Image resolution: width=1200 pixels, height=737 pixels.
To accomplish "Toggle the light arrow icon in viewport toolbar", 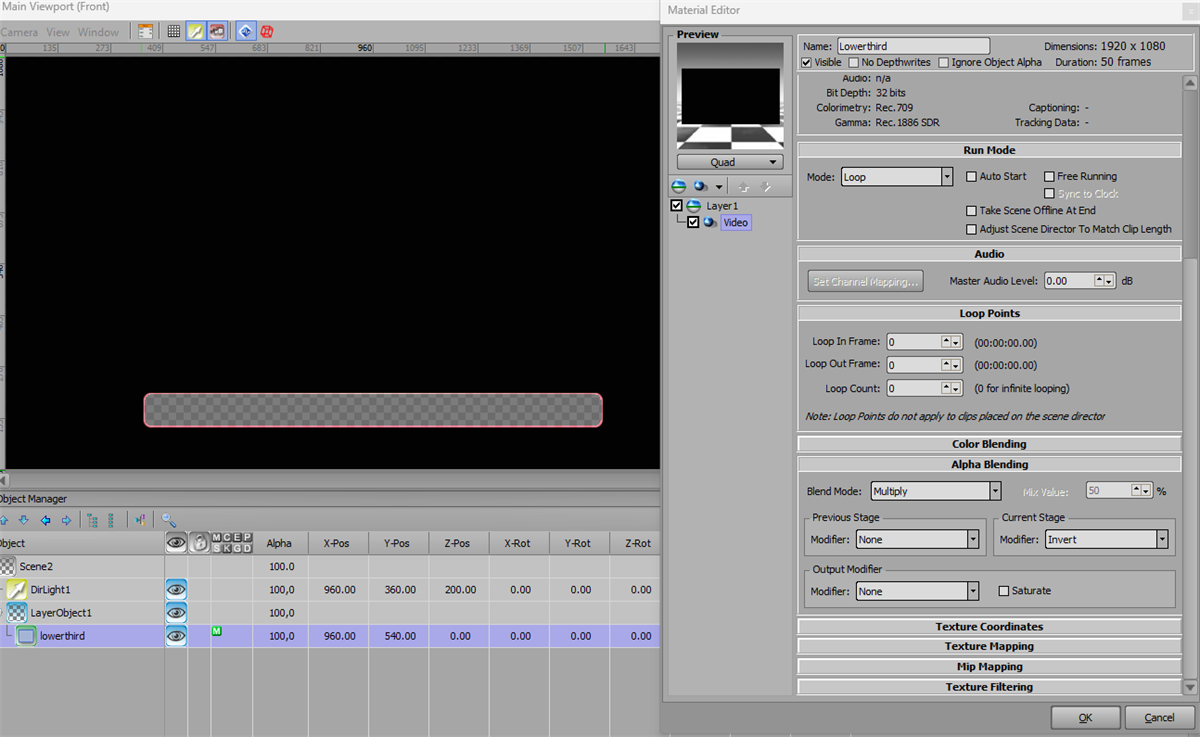I will pos(195,32).
